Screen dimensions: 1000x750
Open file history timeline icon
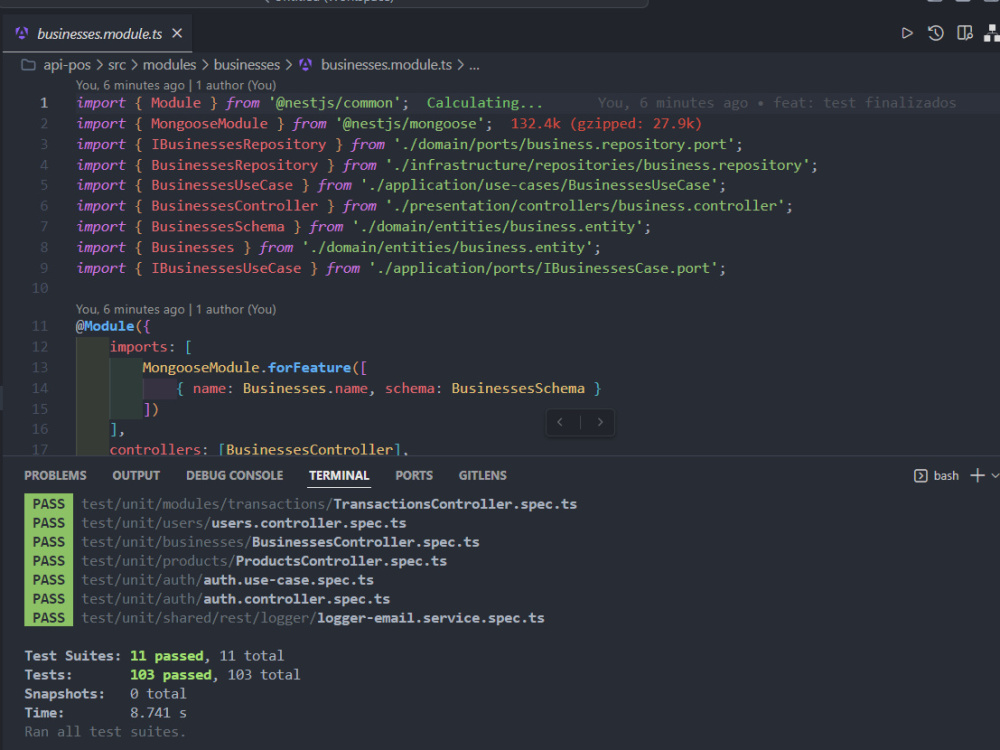pyautogui.click(x=936, y=33)
